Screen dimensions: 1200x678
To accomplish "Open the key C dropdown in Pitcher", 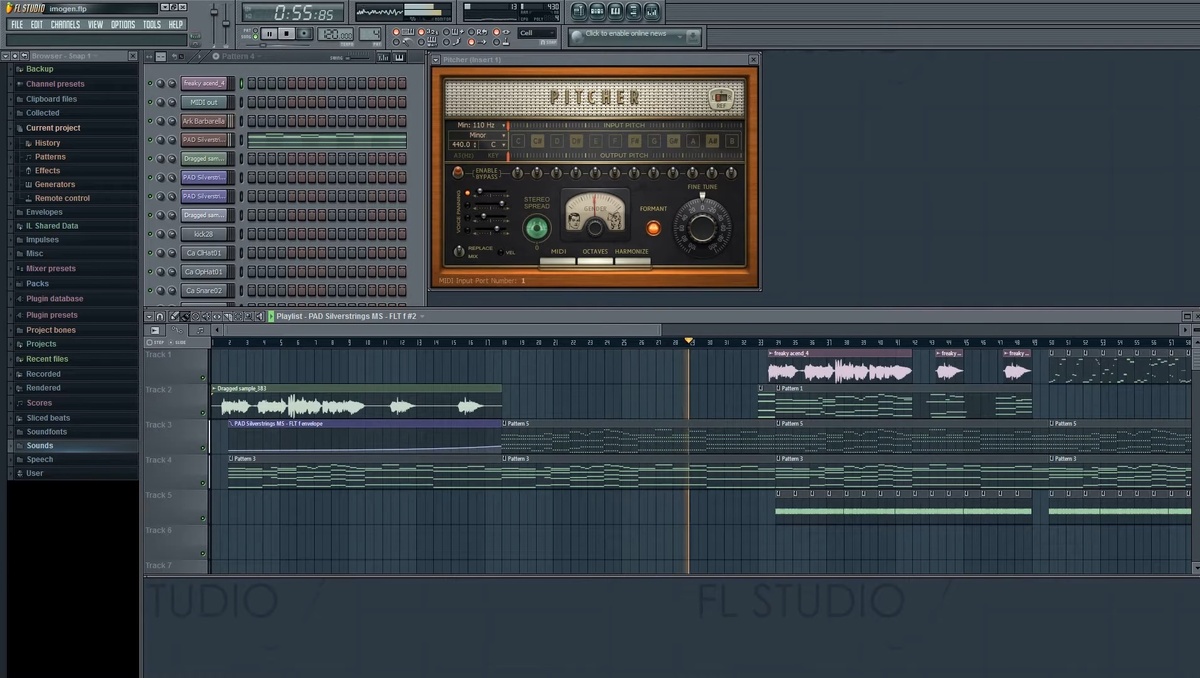I will [493, 145].
